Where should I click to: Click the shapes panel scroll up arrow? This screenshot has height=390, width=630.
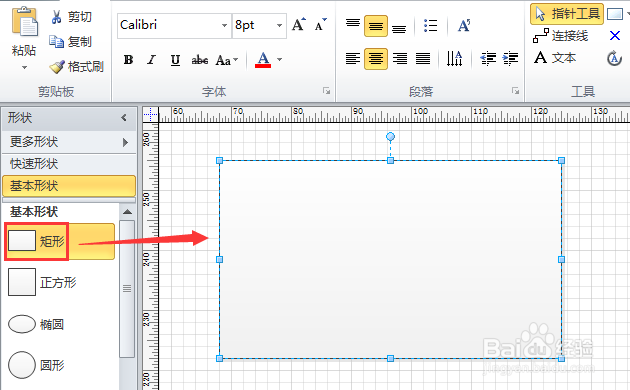127,212
